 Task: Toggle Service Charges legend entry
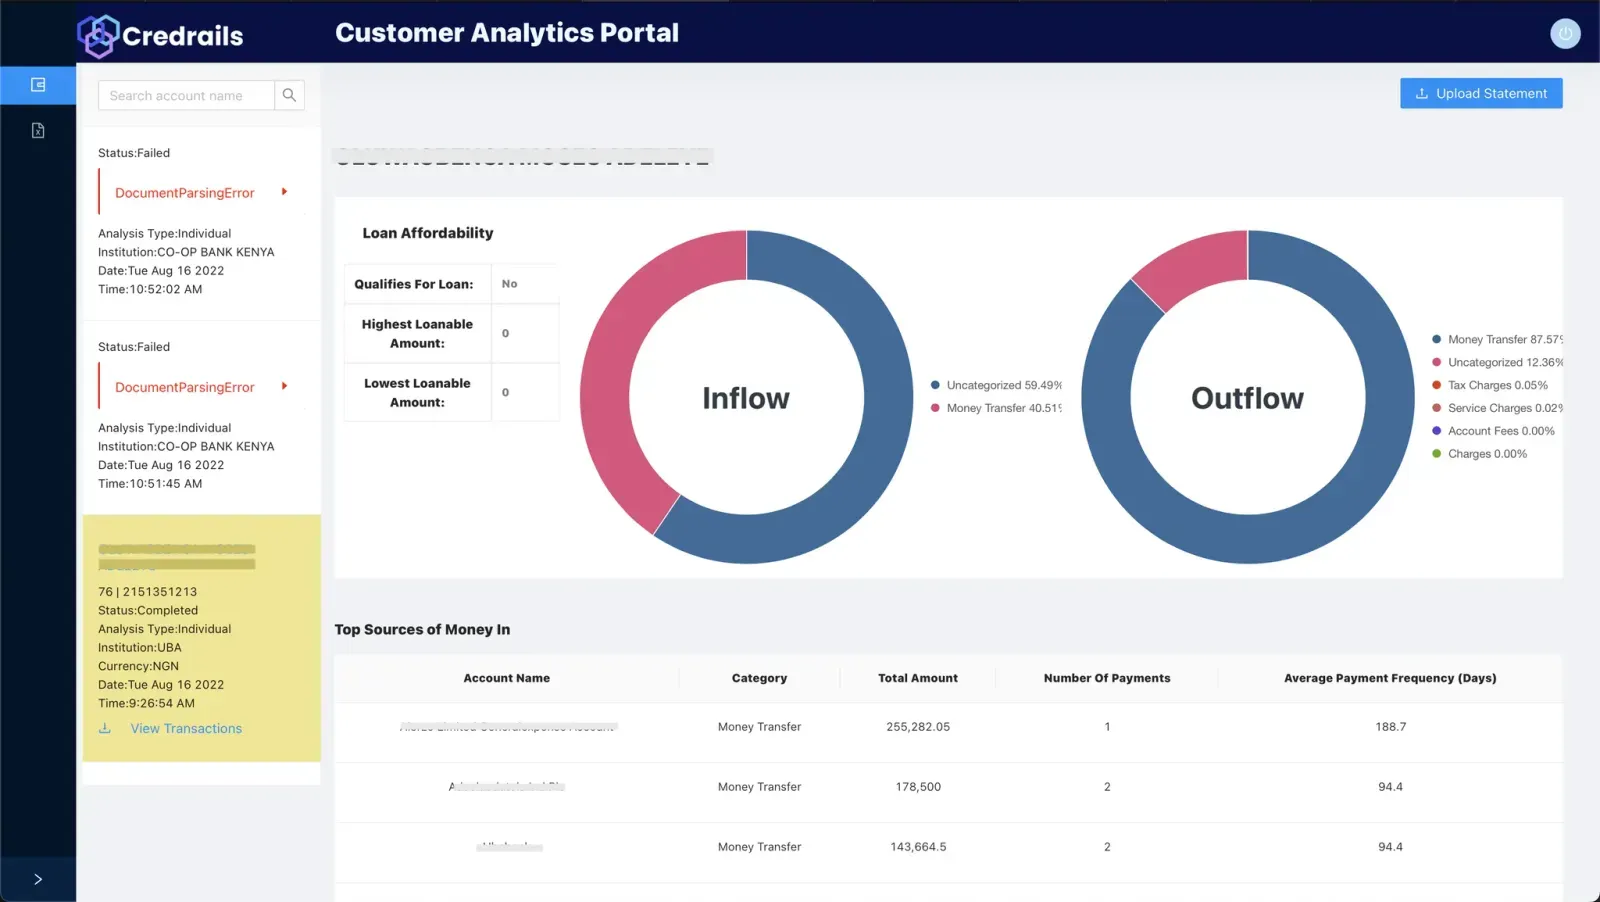coord(1497,408)
